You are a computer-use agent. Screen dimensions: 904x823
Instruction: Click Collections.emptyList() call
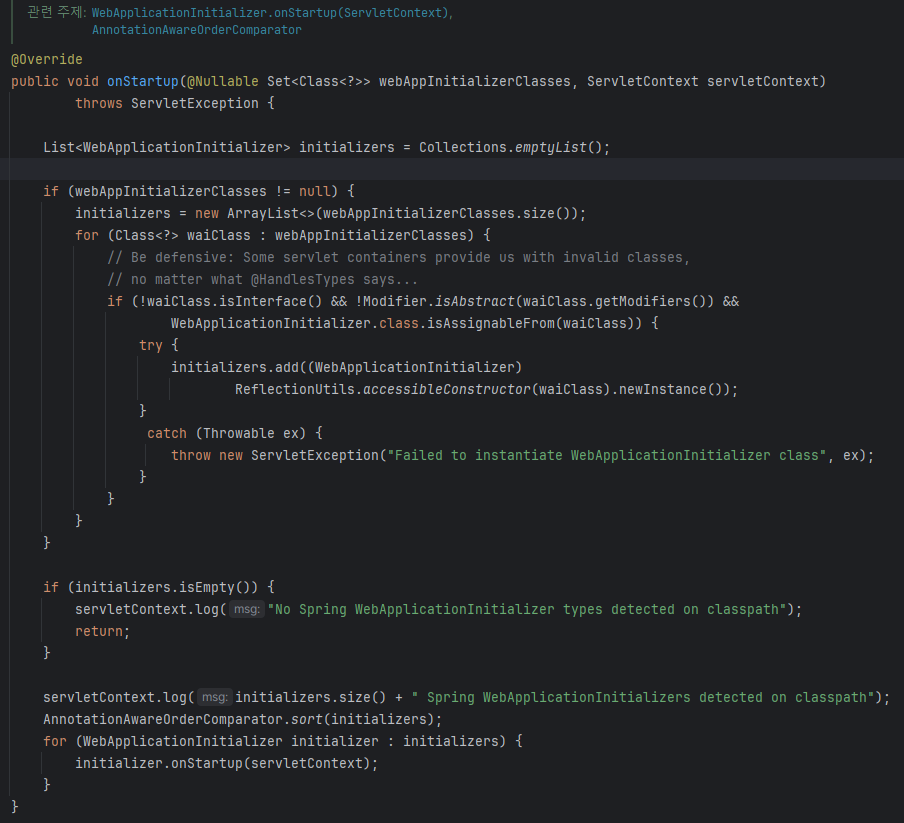510,148
